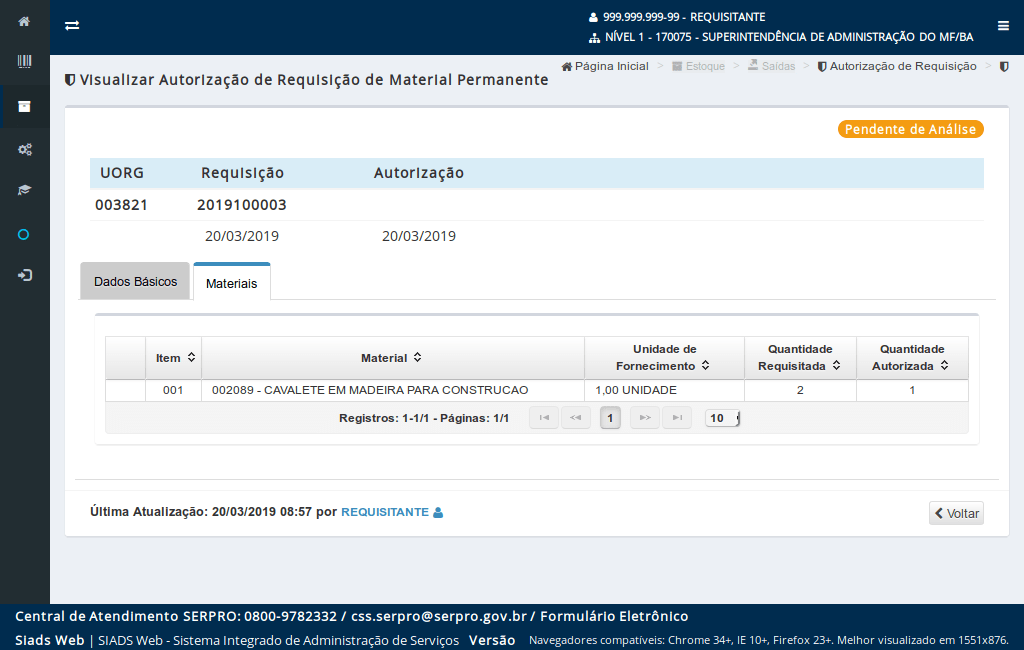Click the org chart icon beside NÍVEL 1

[x=594, y=38]
